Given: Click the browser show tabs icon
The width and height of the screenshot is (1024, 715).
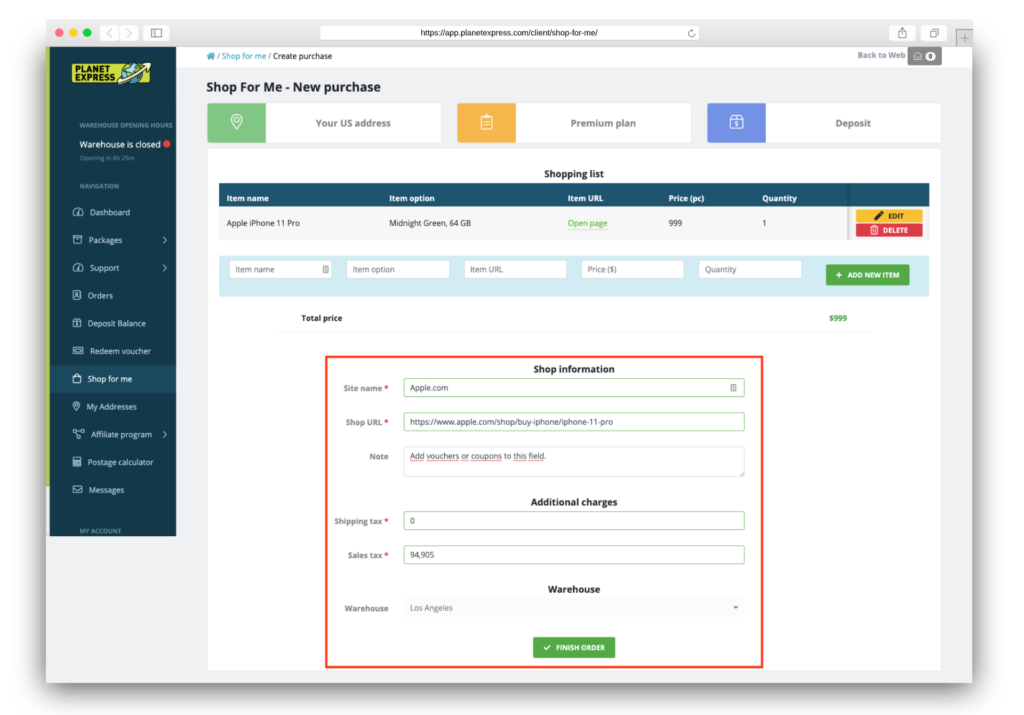Looking at the screenshot, I should (934, 33).
